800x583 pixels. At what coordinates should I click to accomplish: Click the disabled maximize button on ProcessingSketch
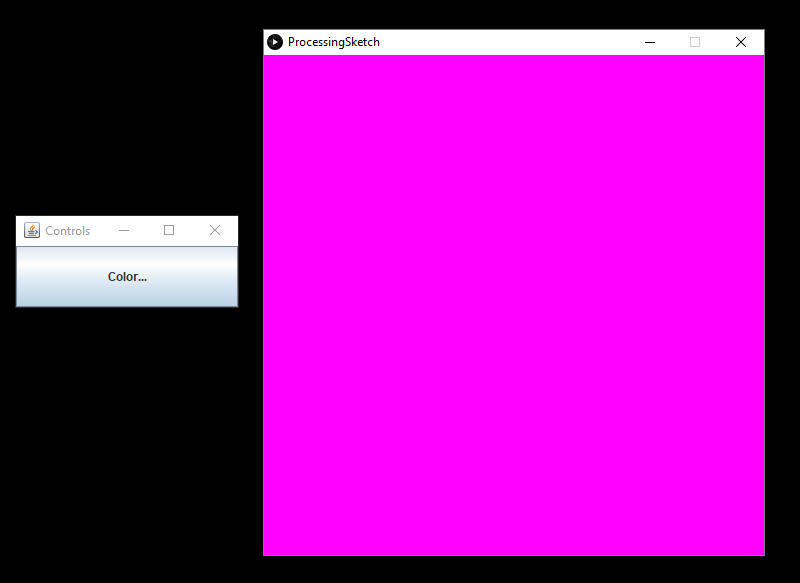[695, 42]
